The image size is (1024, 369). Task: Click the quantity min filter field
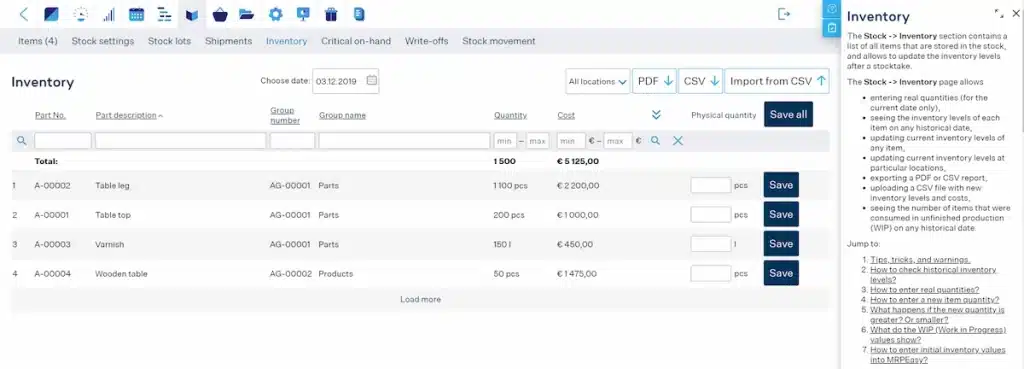(505, 140)
